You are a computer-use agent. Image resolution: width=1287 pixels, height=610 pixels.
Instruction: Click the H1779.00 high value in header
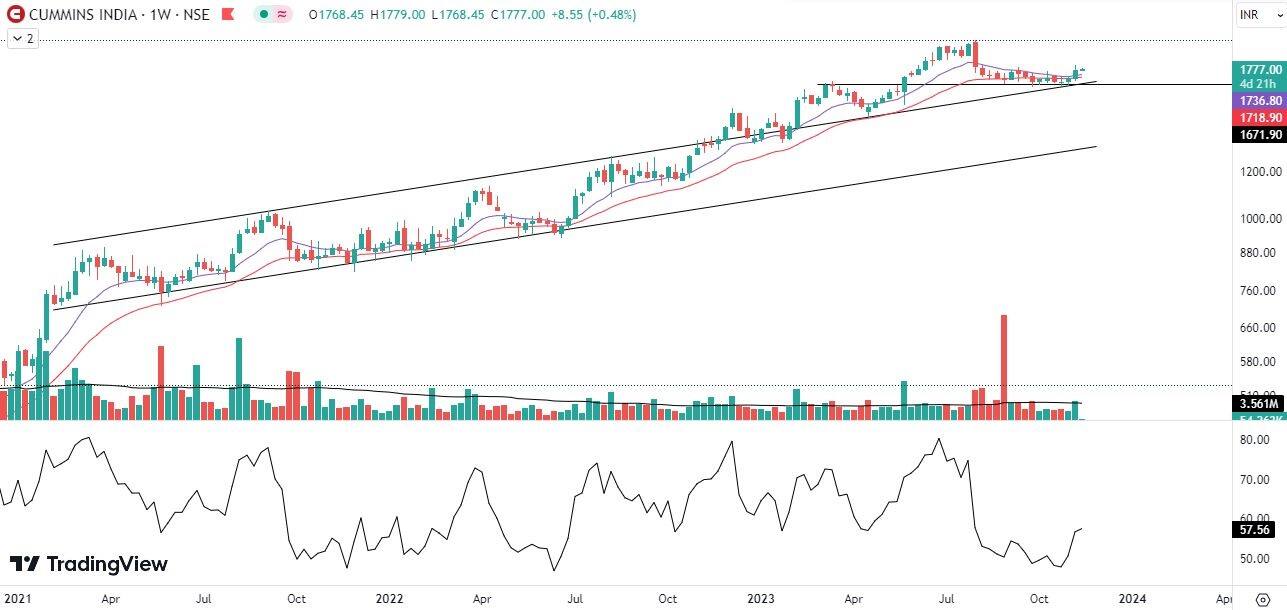[398, 15]
